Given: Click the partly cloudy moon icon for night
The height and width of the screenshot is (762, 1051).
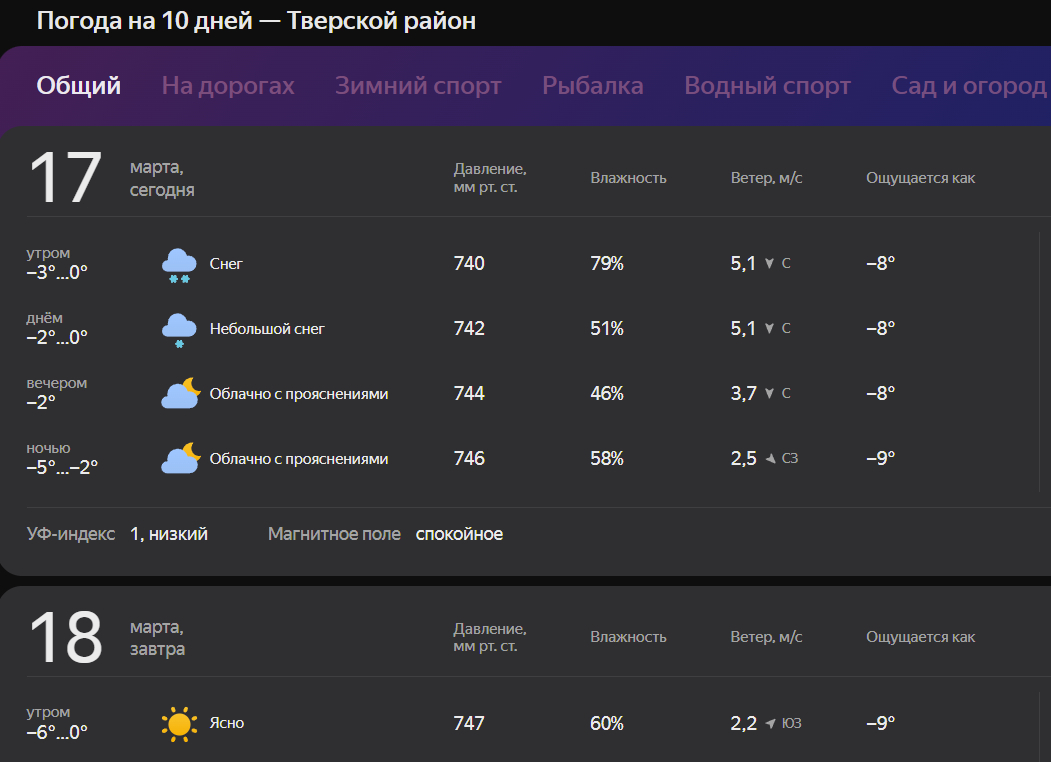Looking at the screenshot, I should (x=181, y=459).
